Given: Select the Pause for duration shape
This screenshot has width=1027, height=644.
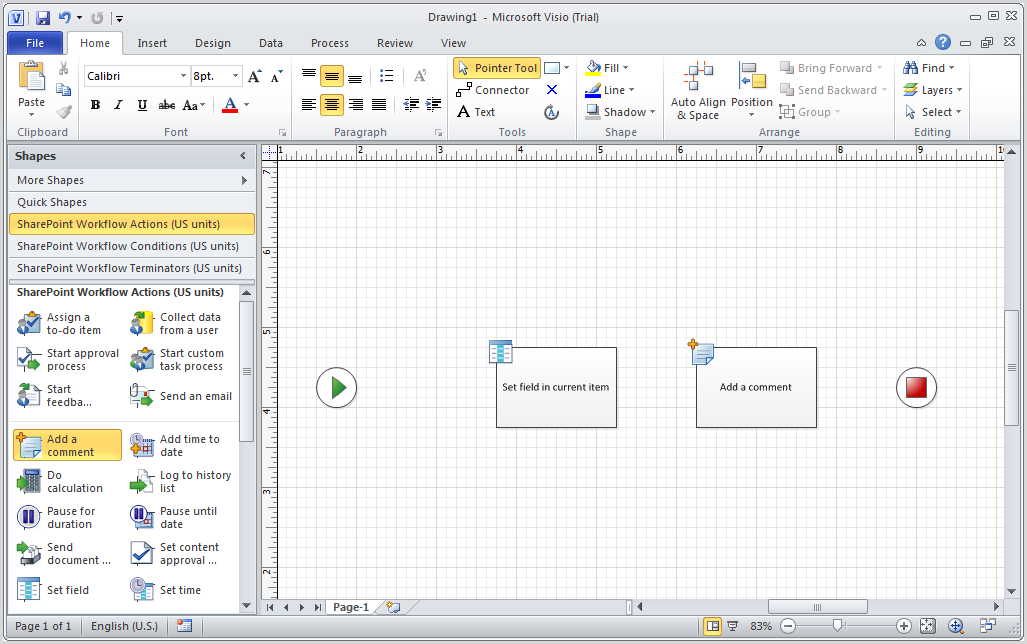Looking at the screenshot, I should (x=56, y=518).
